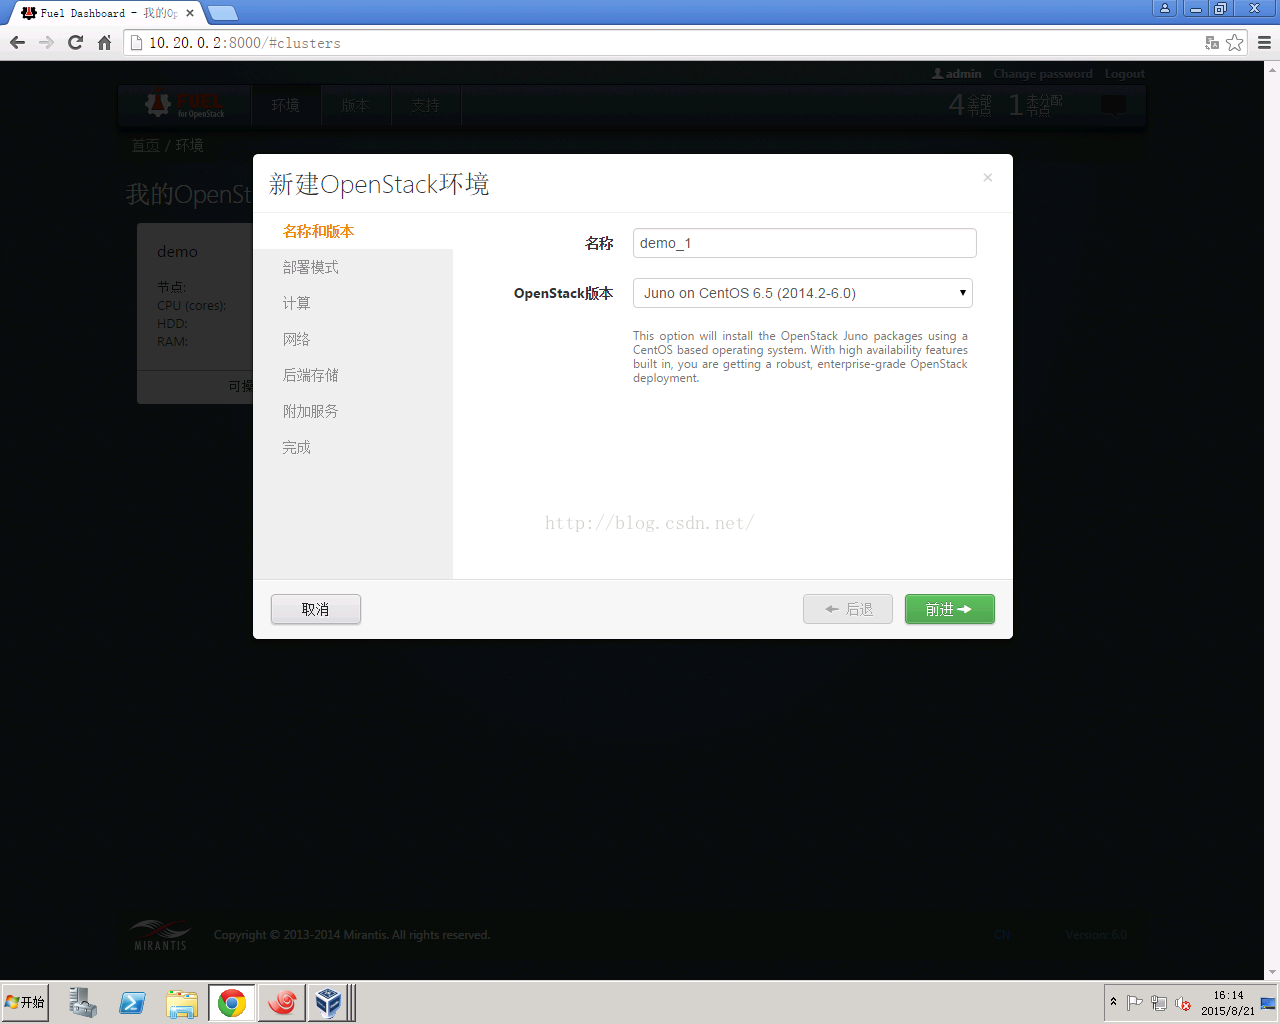Close the Fuel Dashboard browser tab

pos(190,13)
